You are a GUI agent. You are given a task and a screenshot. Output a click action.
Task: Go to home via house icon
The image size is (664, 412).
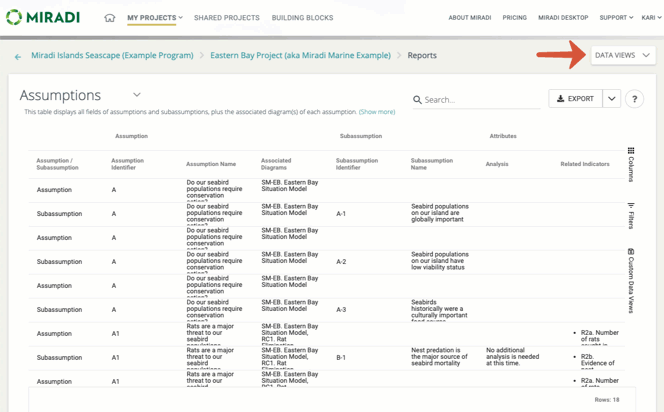[110, 18]
